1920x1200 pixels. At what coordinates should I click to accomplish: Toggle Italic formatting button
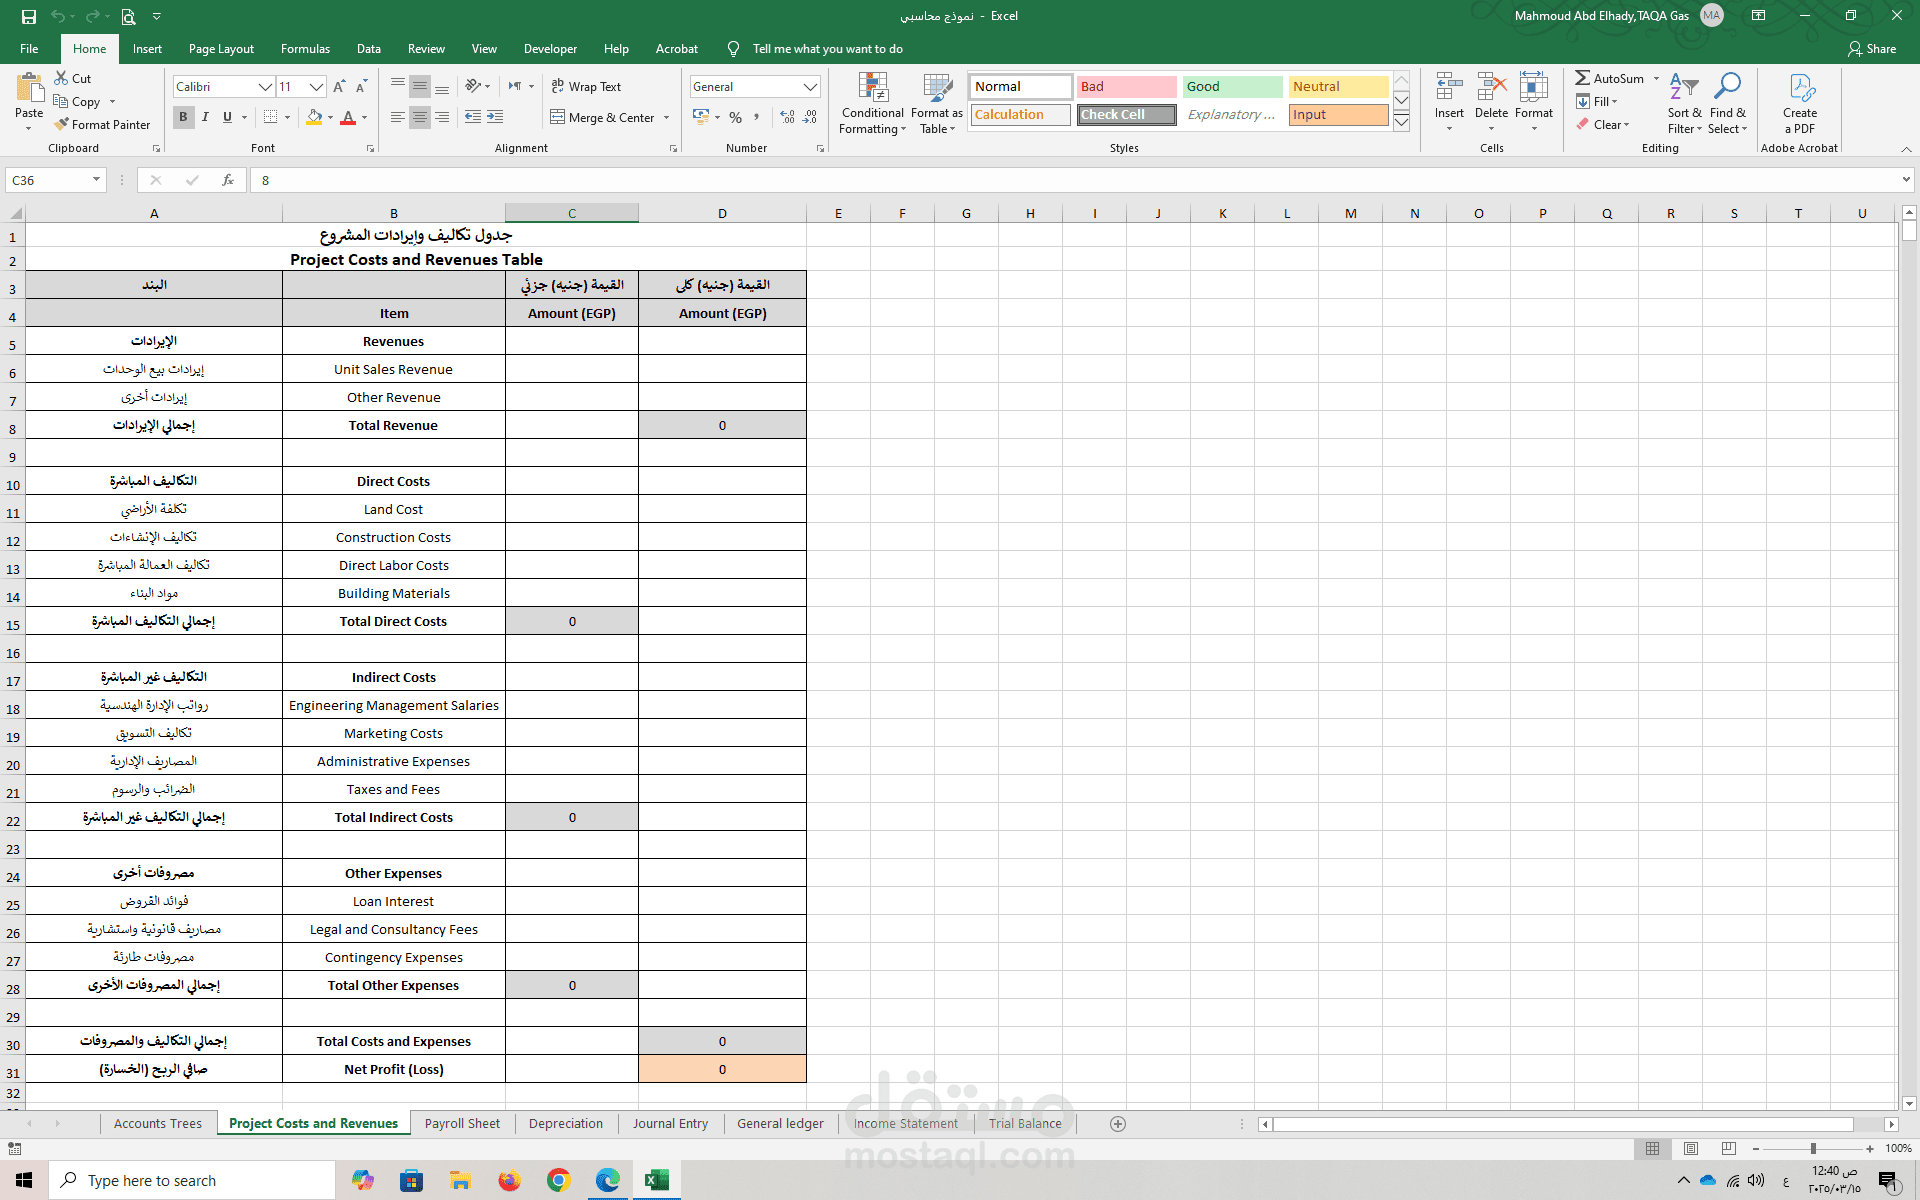point(205,117)
